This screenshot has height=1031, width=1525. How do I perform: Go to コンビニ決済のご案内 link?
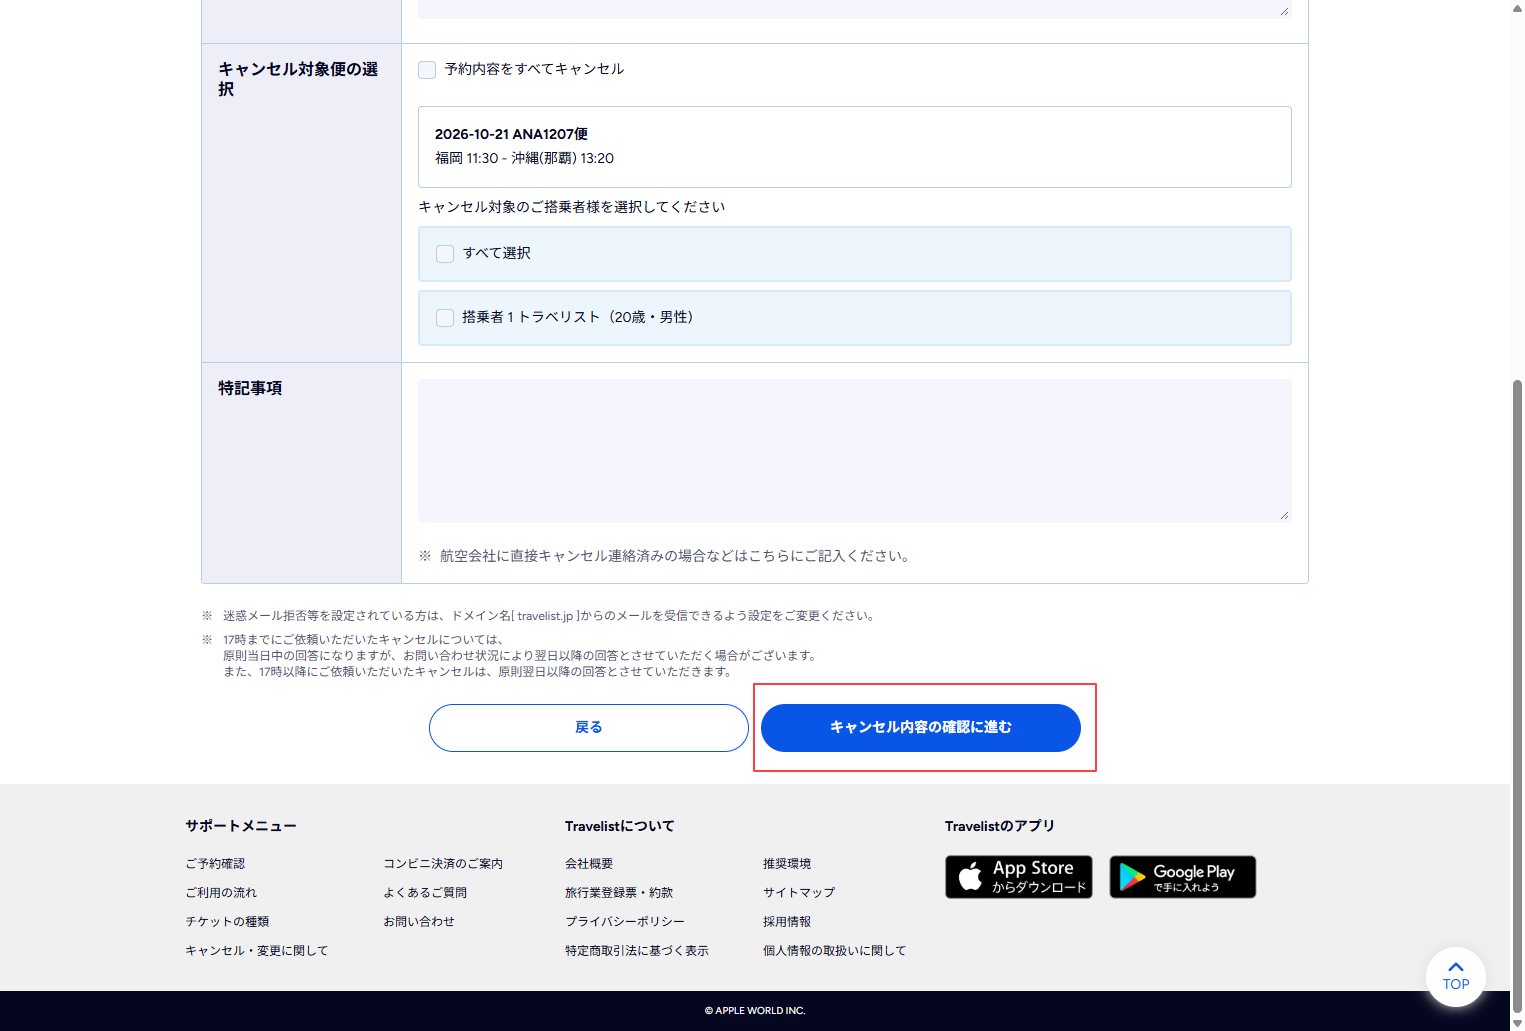[443, 864]
